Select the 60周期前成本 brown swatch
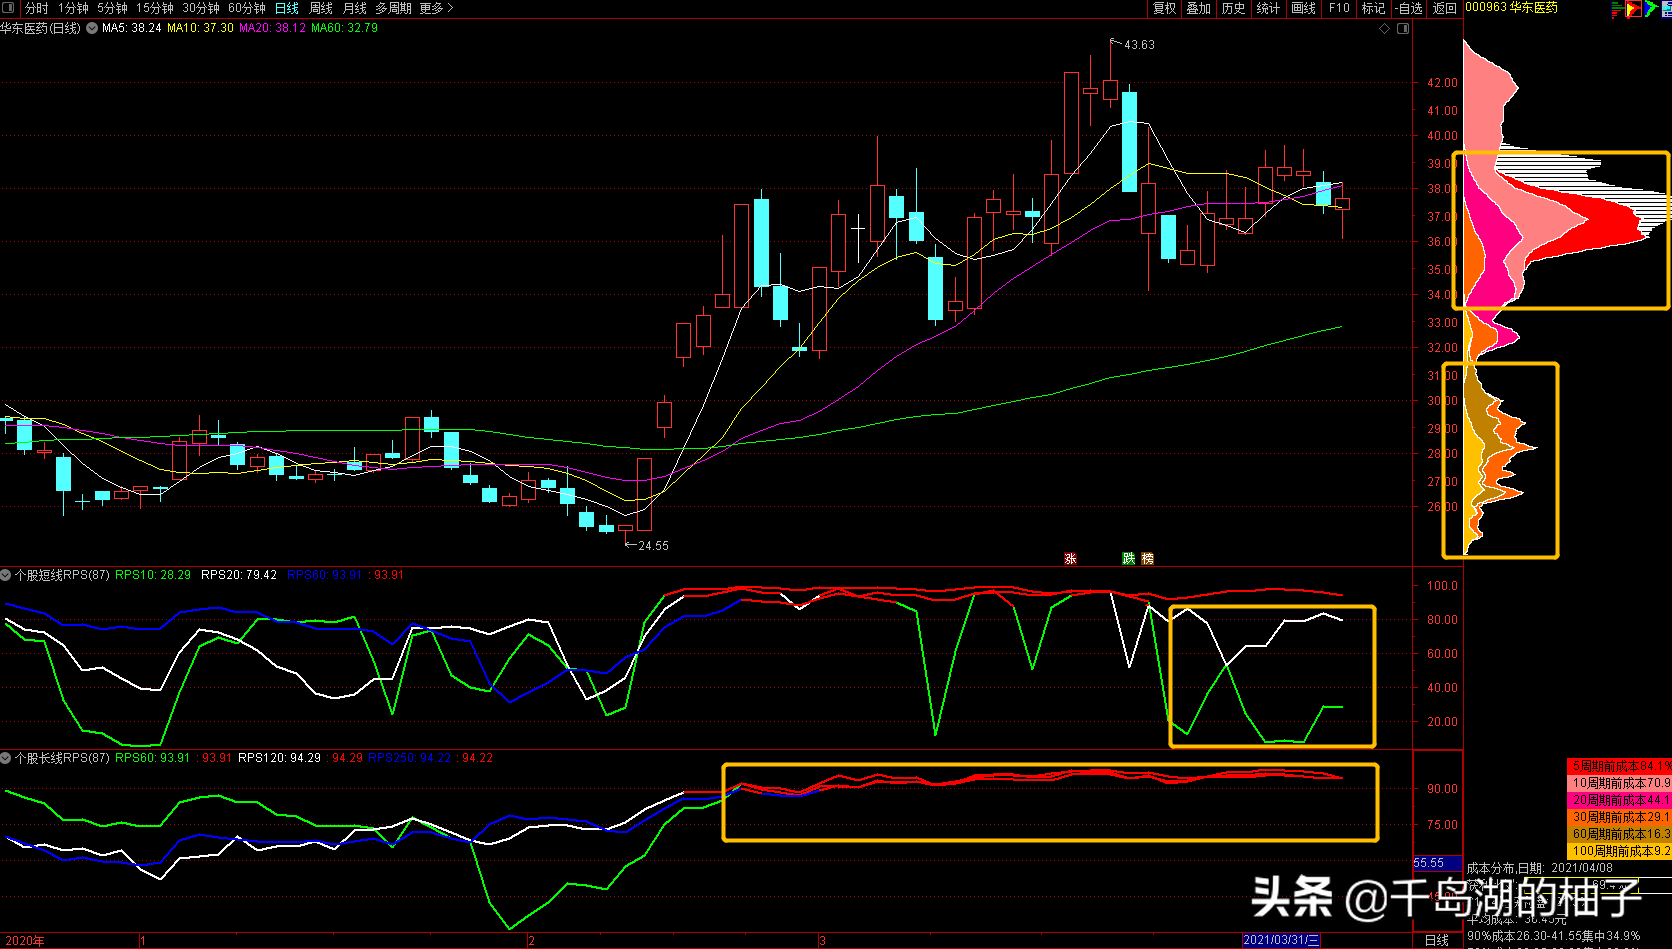 [x=1619, y=834]
